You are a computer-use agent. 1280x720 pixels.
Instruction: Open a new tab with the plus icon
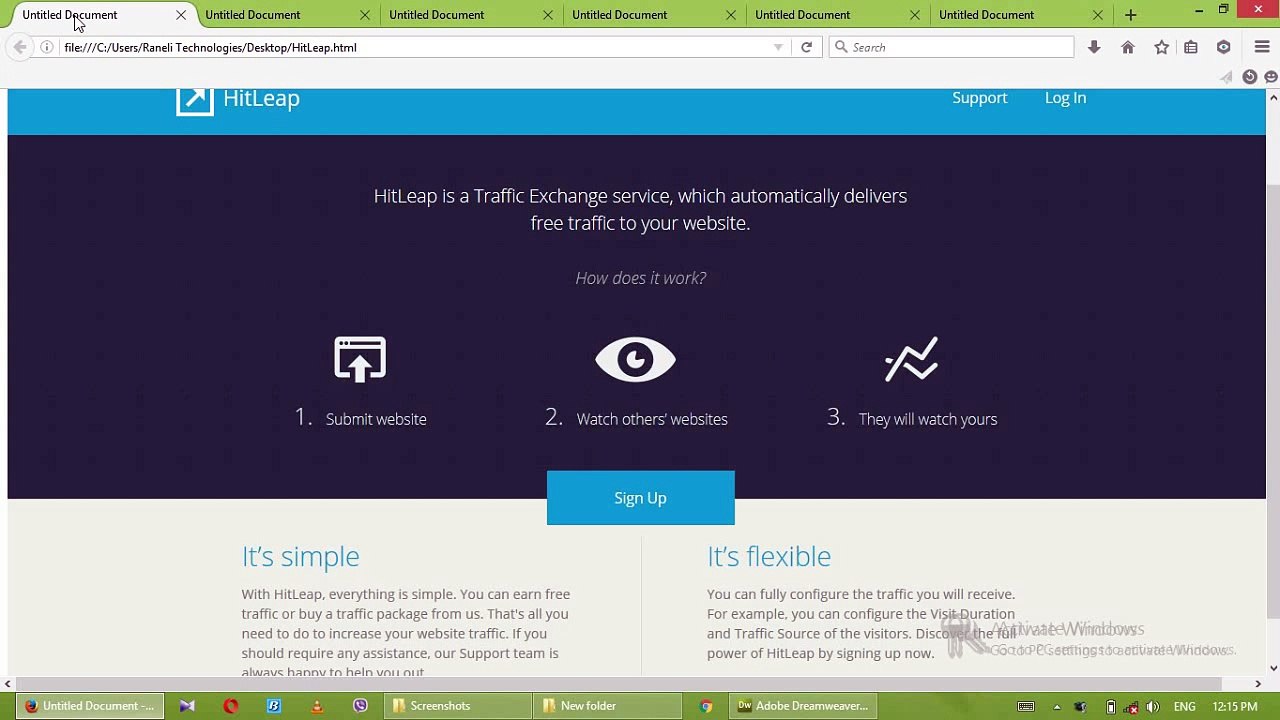click(1130, 15)
